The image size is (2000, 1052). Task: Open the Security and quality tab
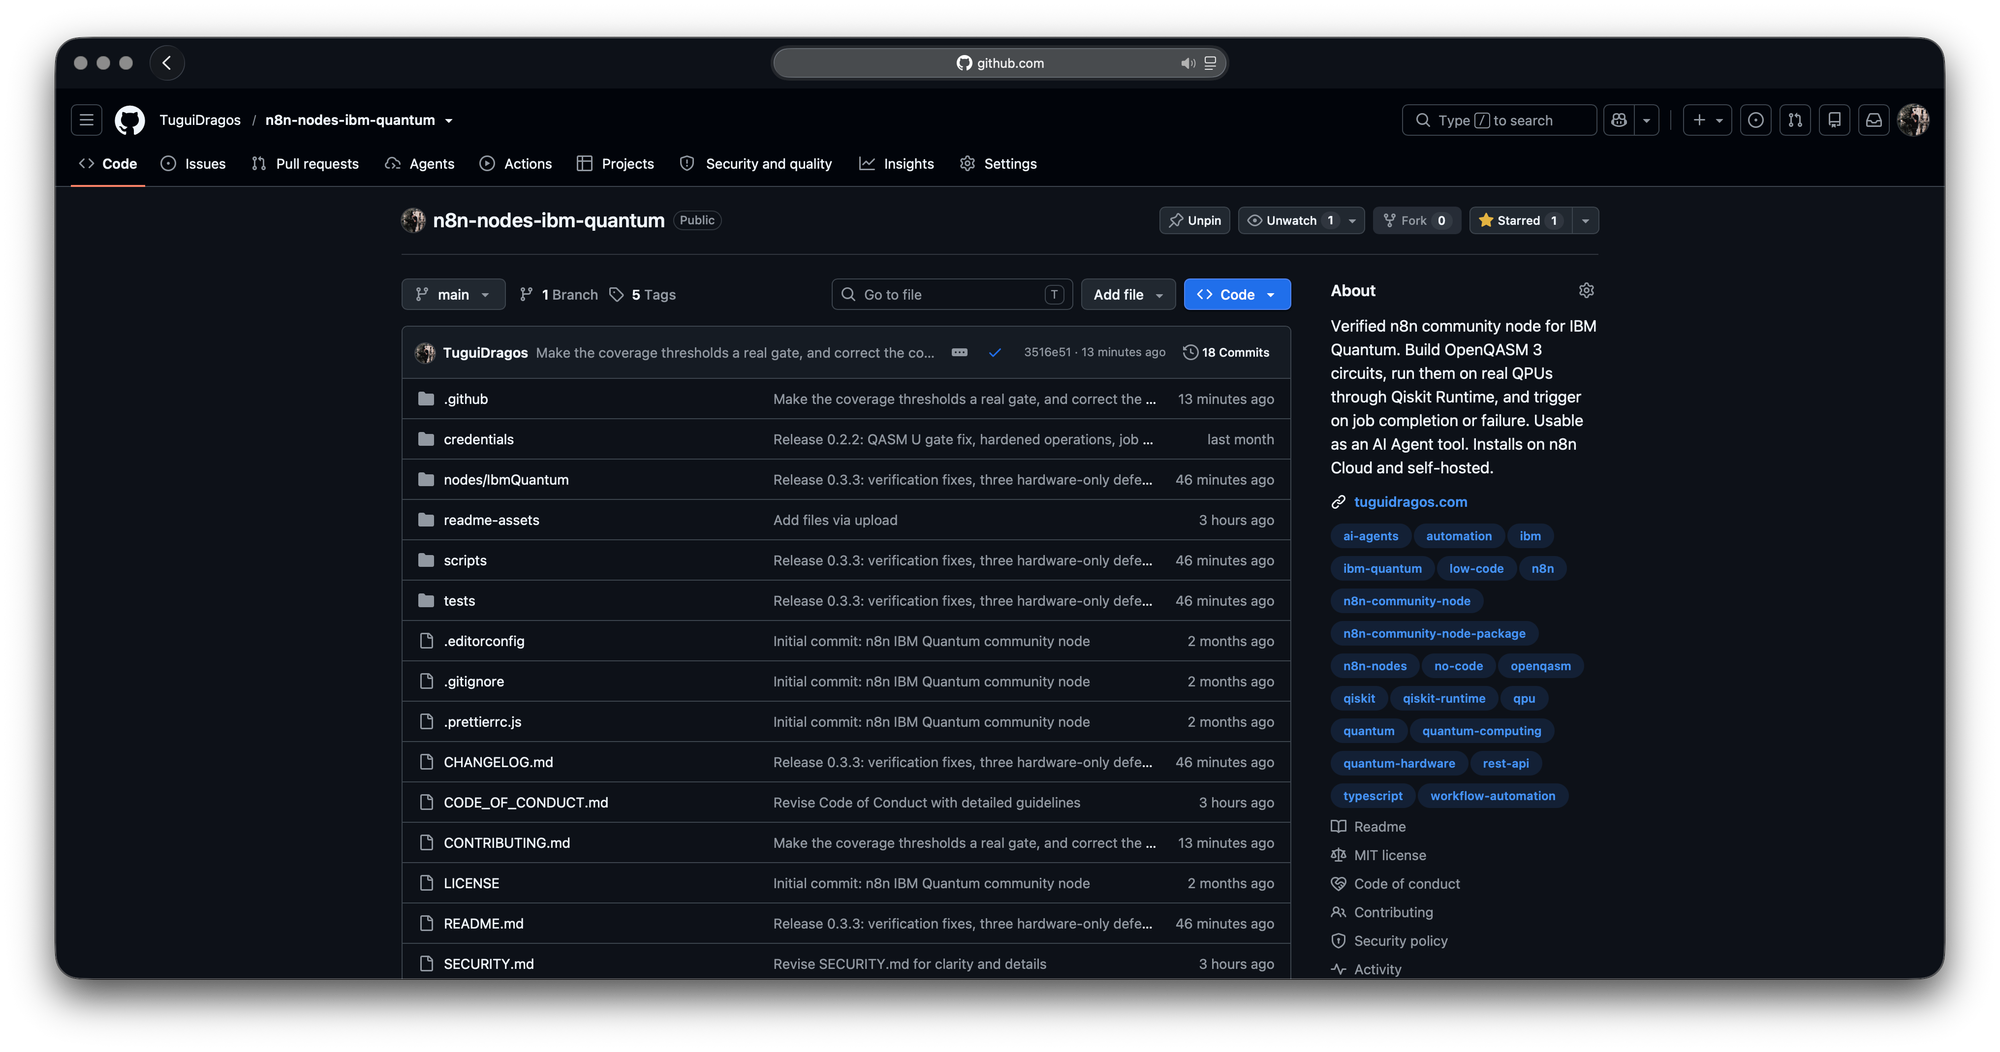tap(756, 164)
